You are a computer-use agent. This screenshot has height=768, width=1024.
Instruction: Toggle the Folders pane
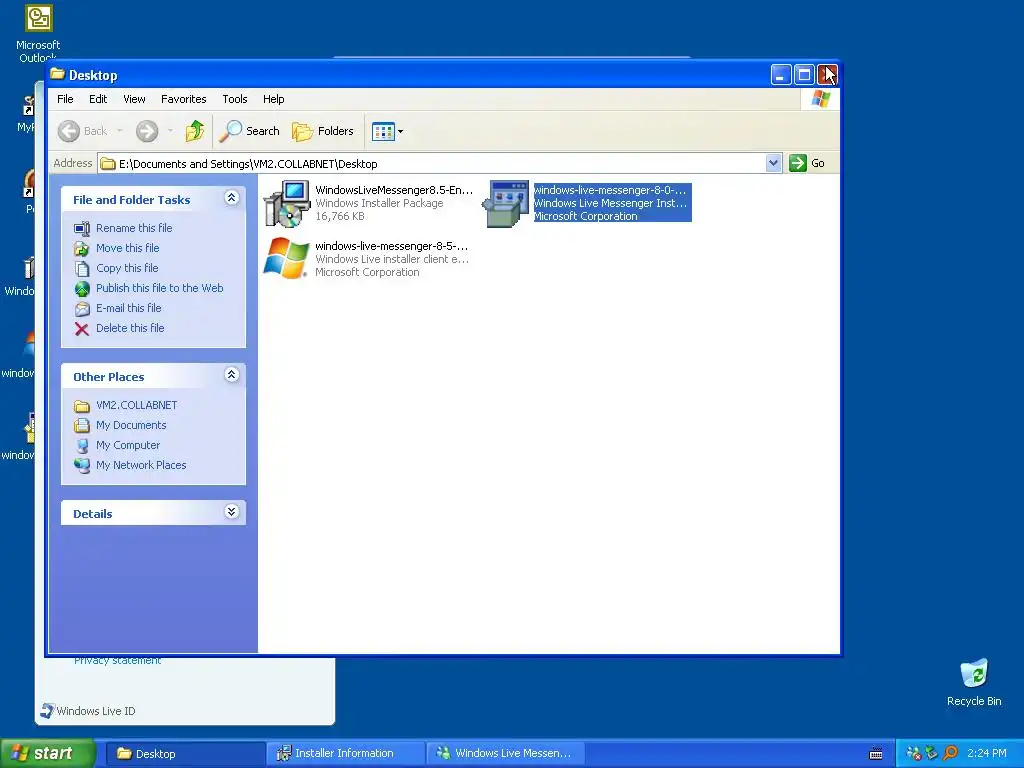[x=323, y=131]
